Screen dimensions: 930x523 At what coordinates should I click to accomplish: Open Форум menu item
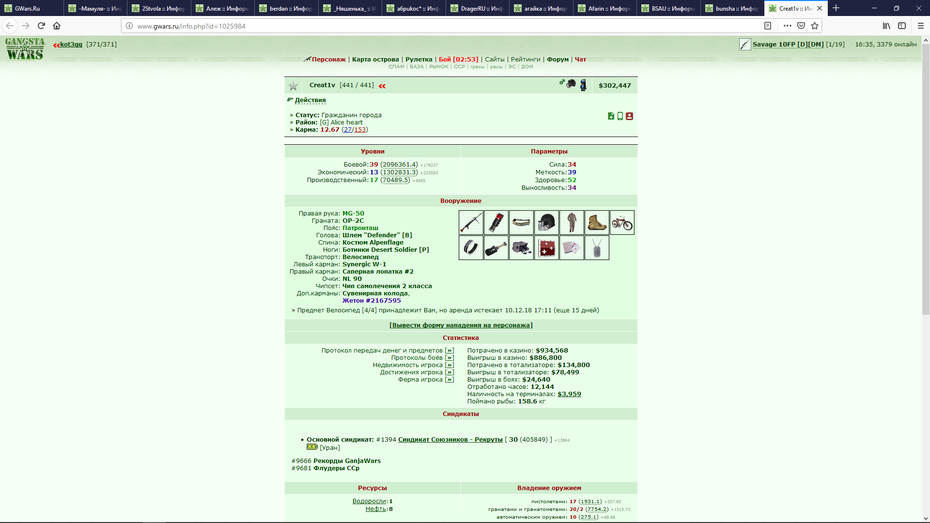click(x=558, y=59)
